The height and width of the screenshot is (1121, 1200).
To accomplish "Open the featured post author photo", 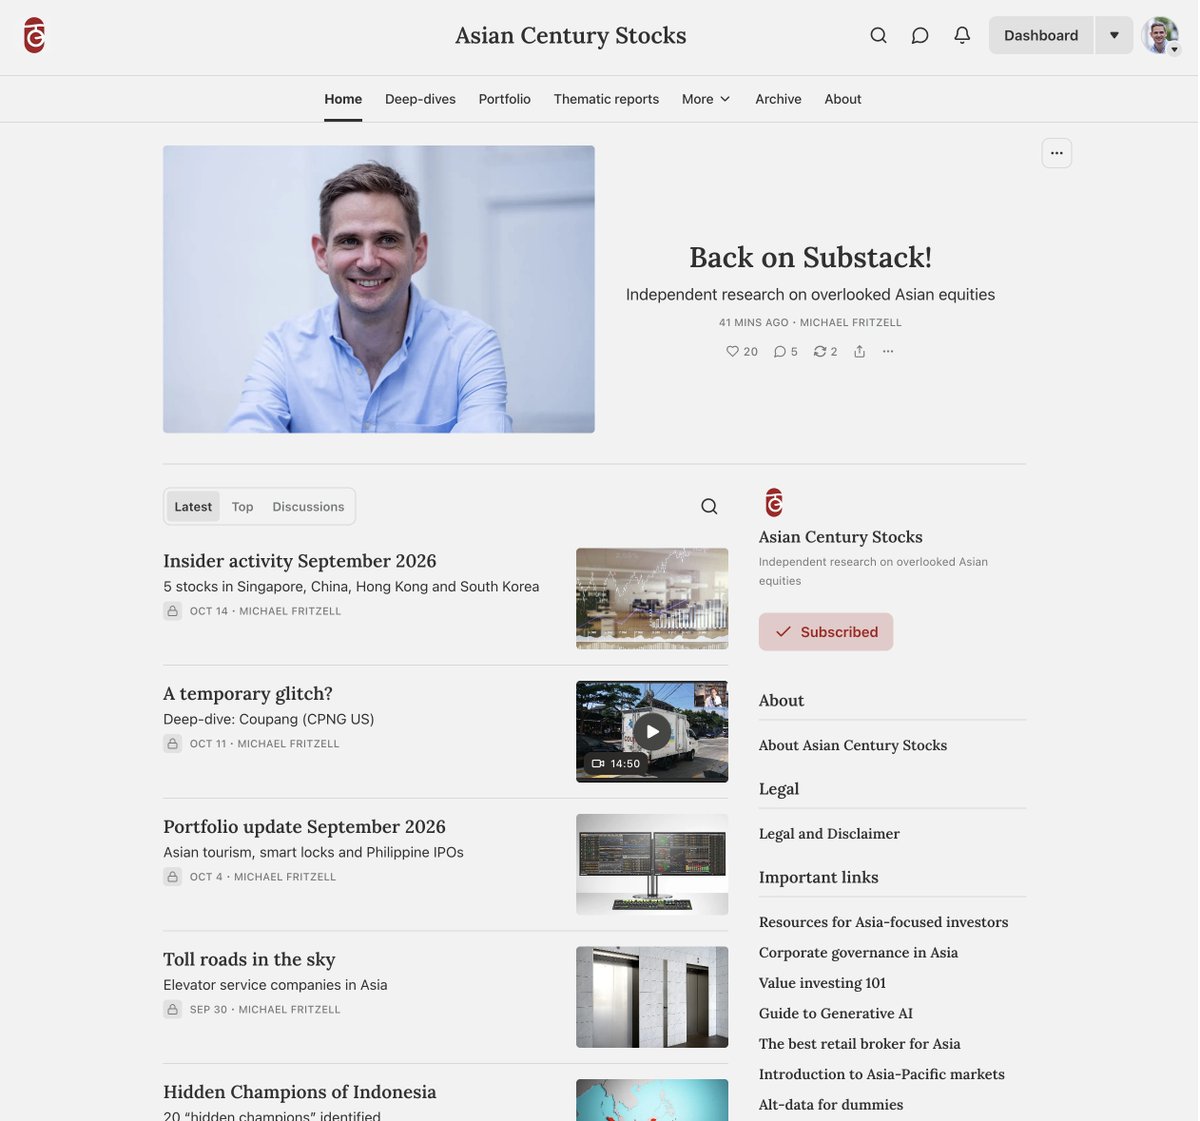I will (x=379, y=289).
